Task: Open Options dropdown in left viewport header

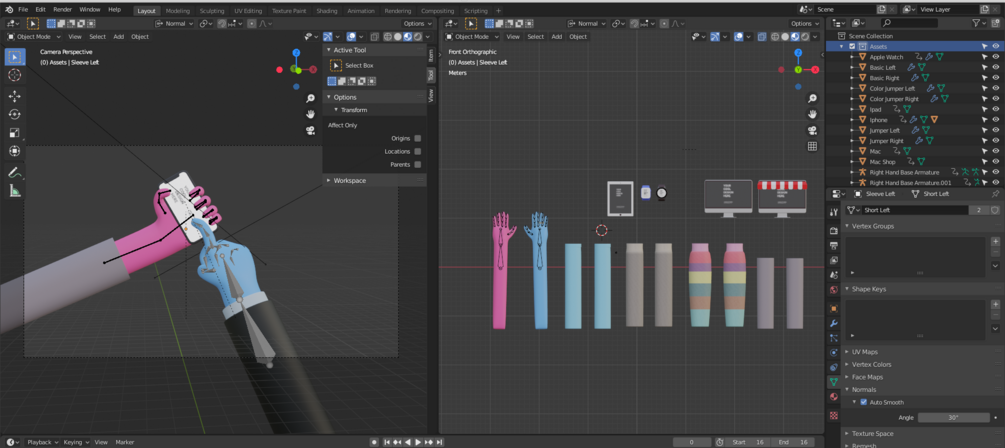Action: pos(417,24)
